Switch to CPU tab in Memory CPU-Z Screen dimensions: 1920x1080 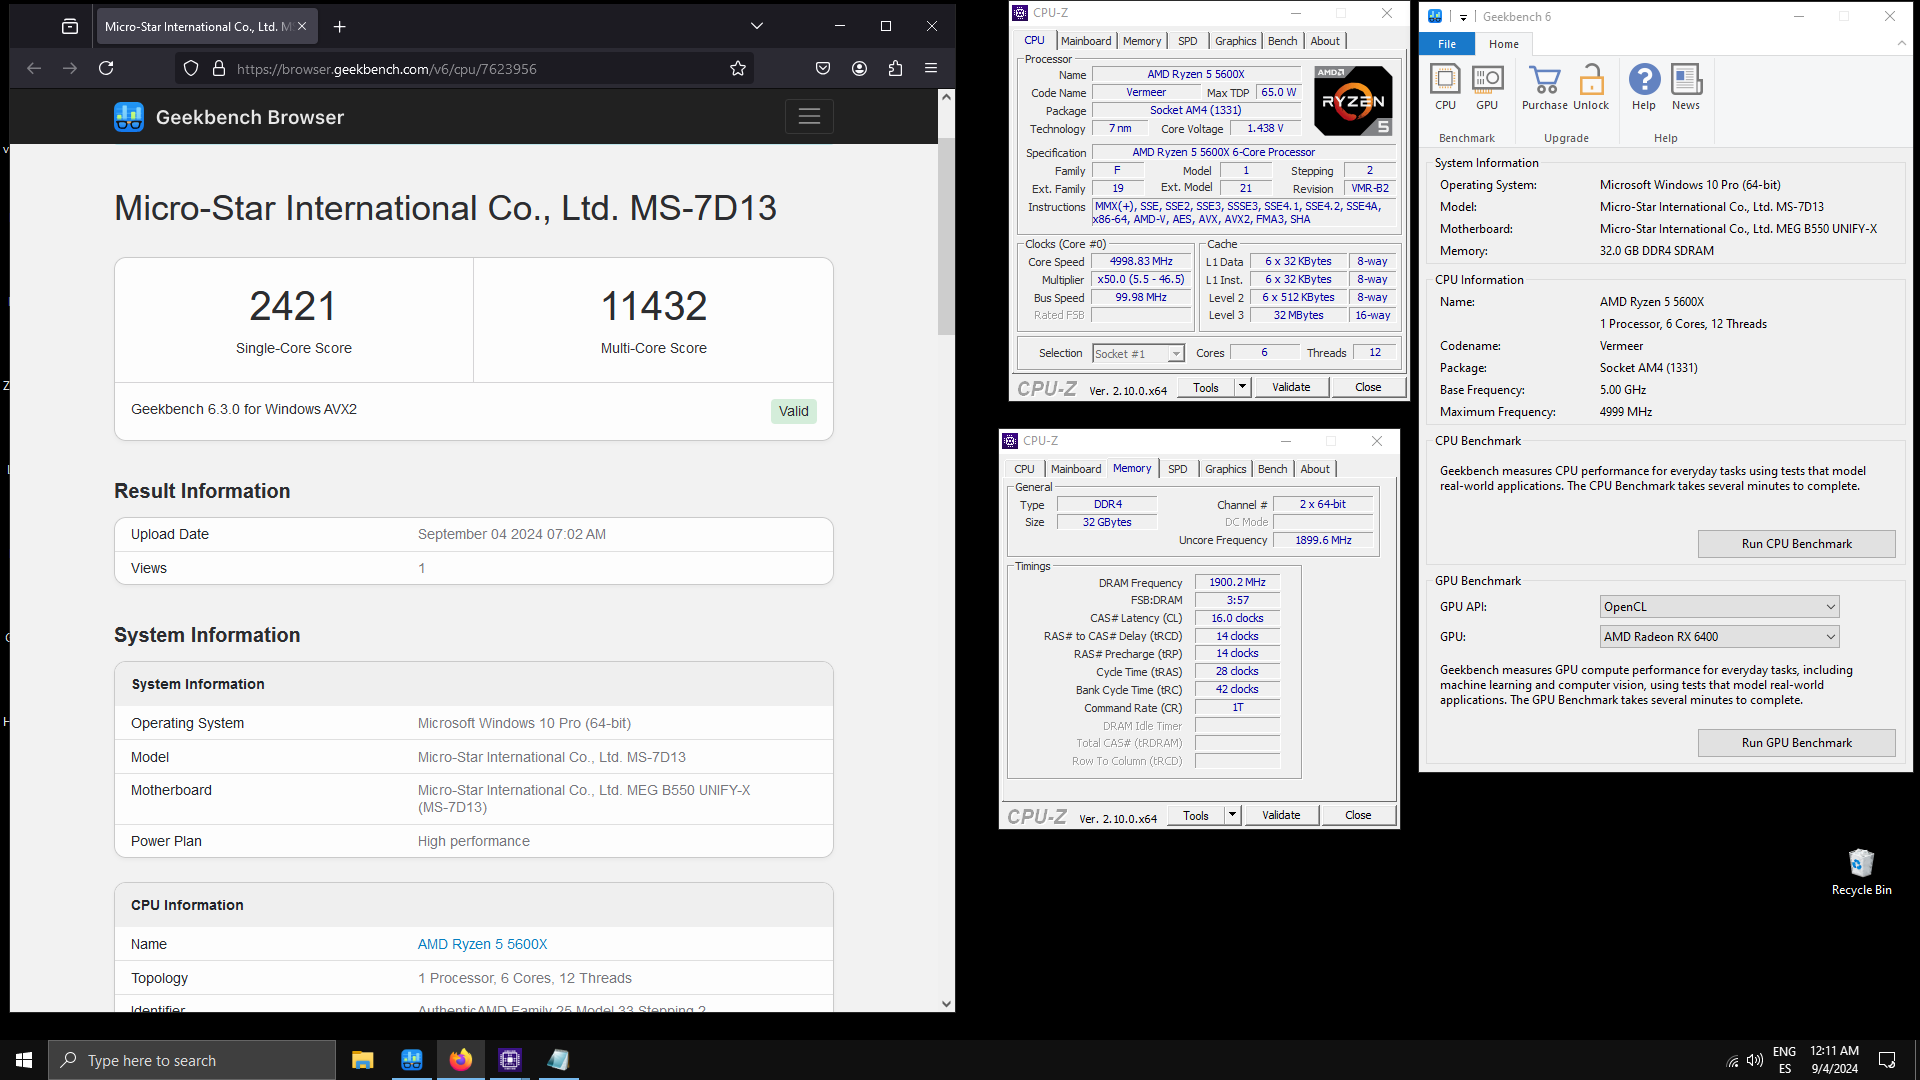click(x=1024, y=469)
